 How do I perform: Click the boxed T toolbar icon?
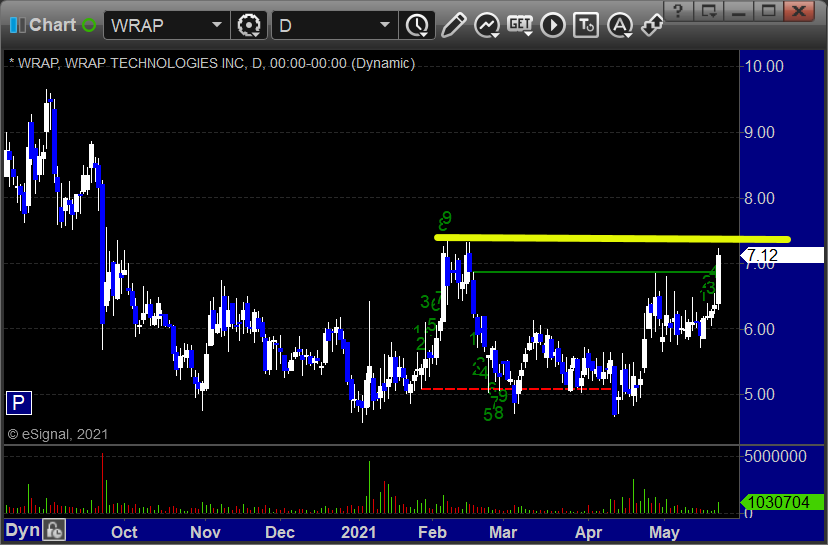pos(586,25)
